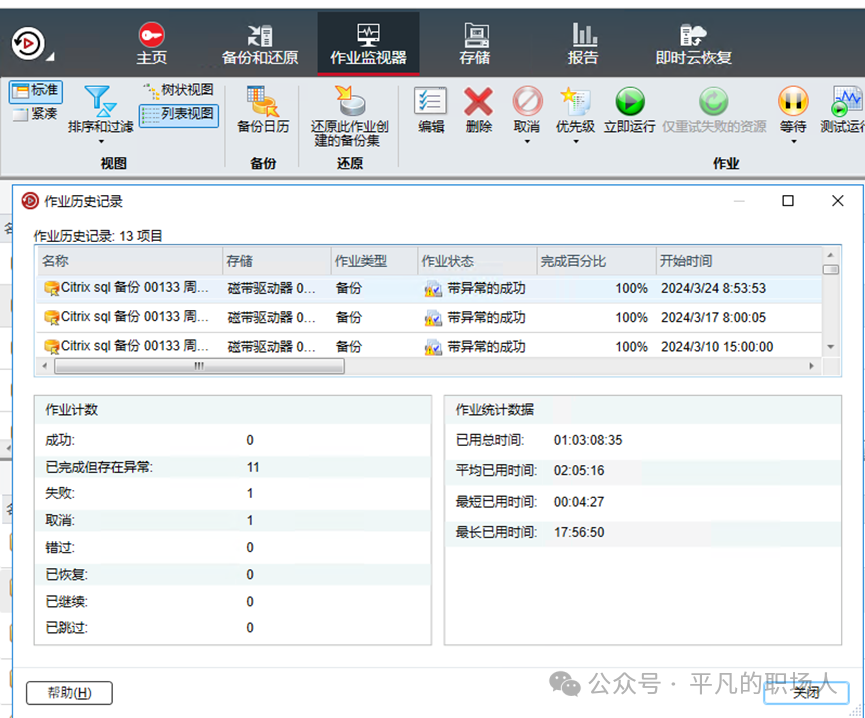Click the 编辑 (Edit) job icon

pos(431,102)
